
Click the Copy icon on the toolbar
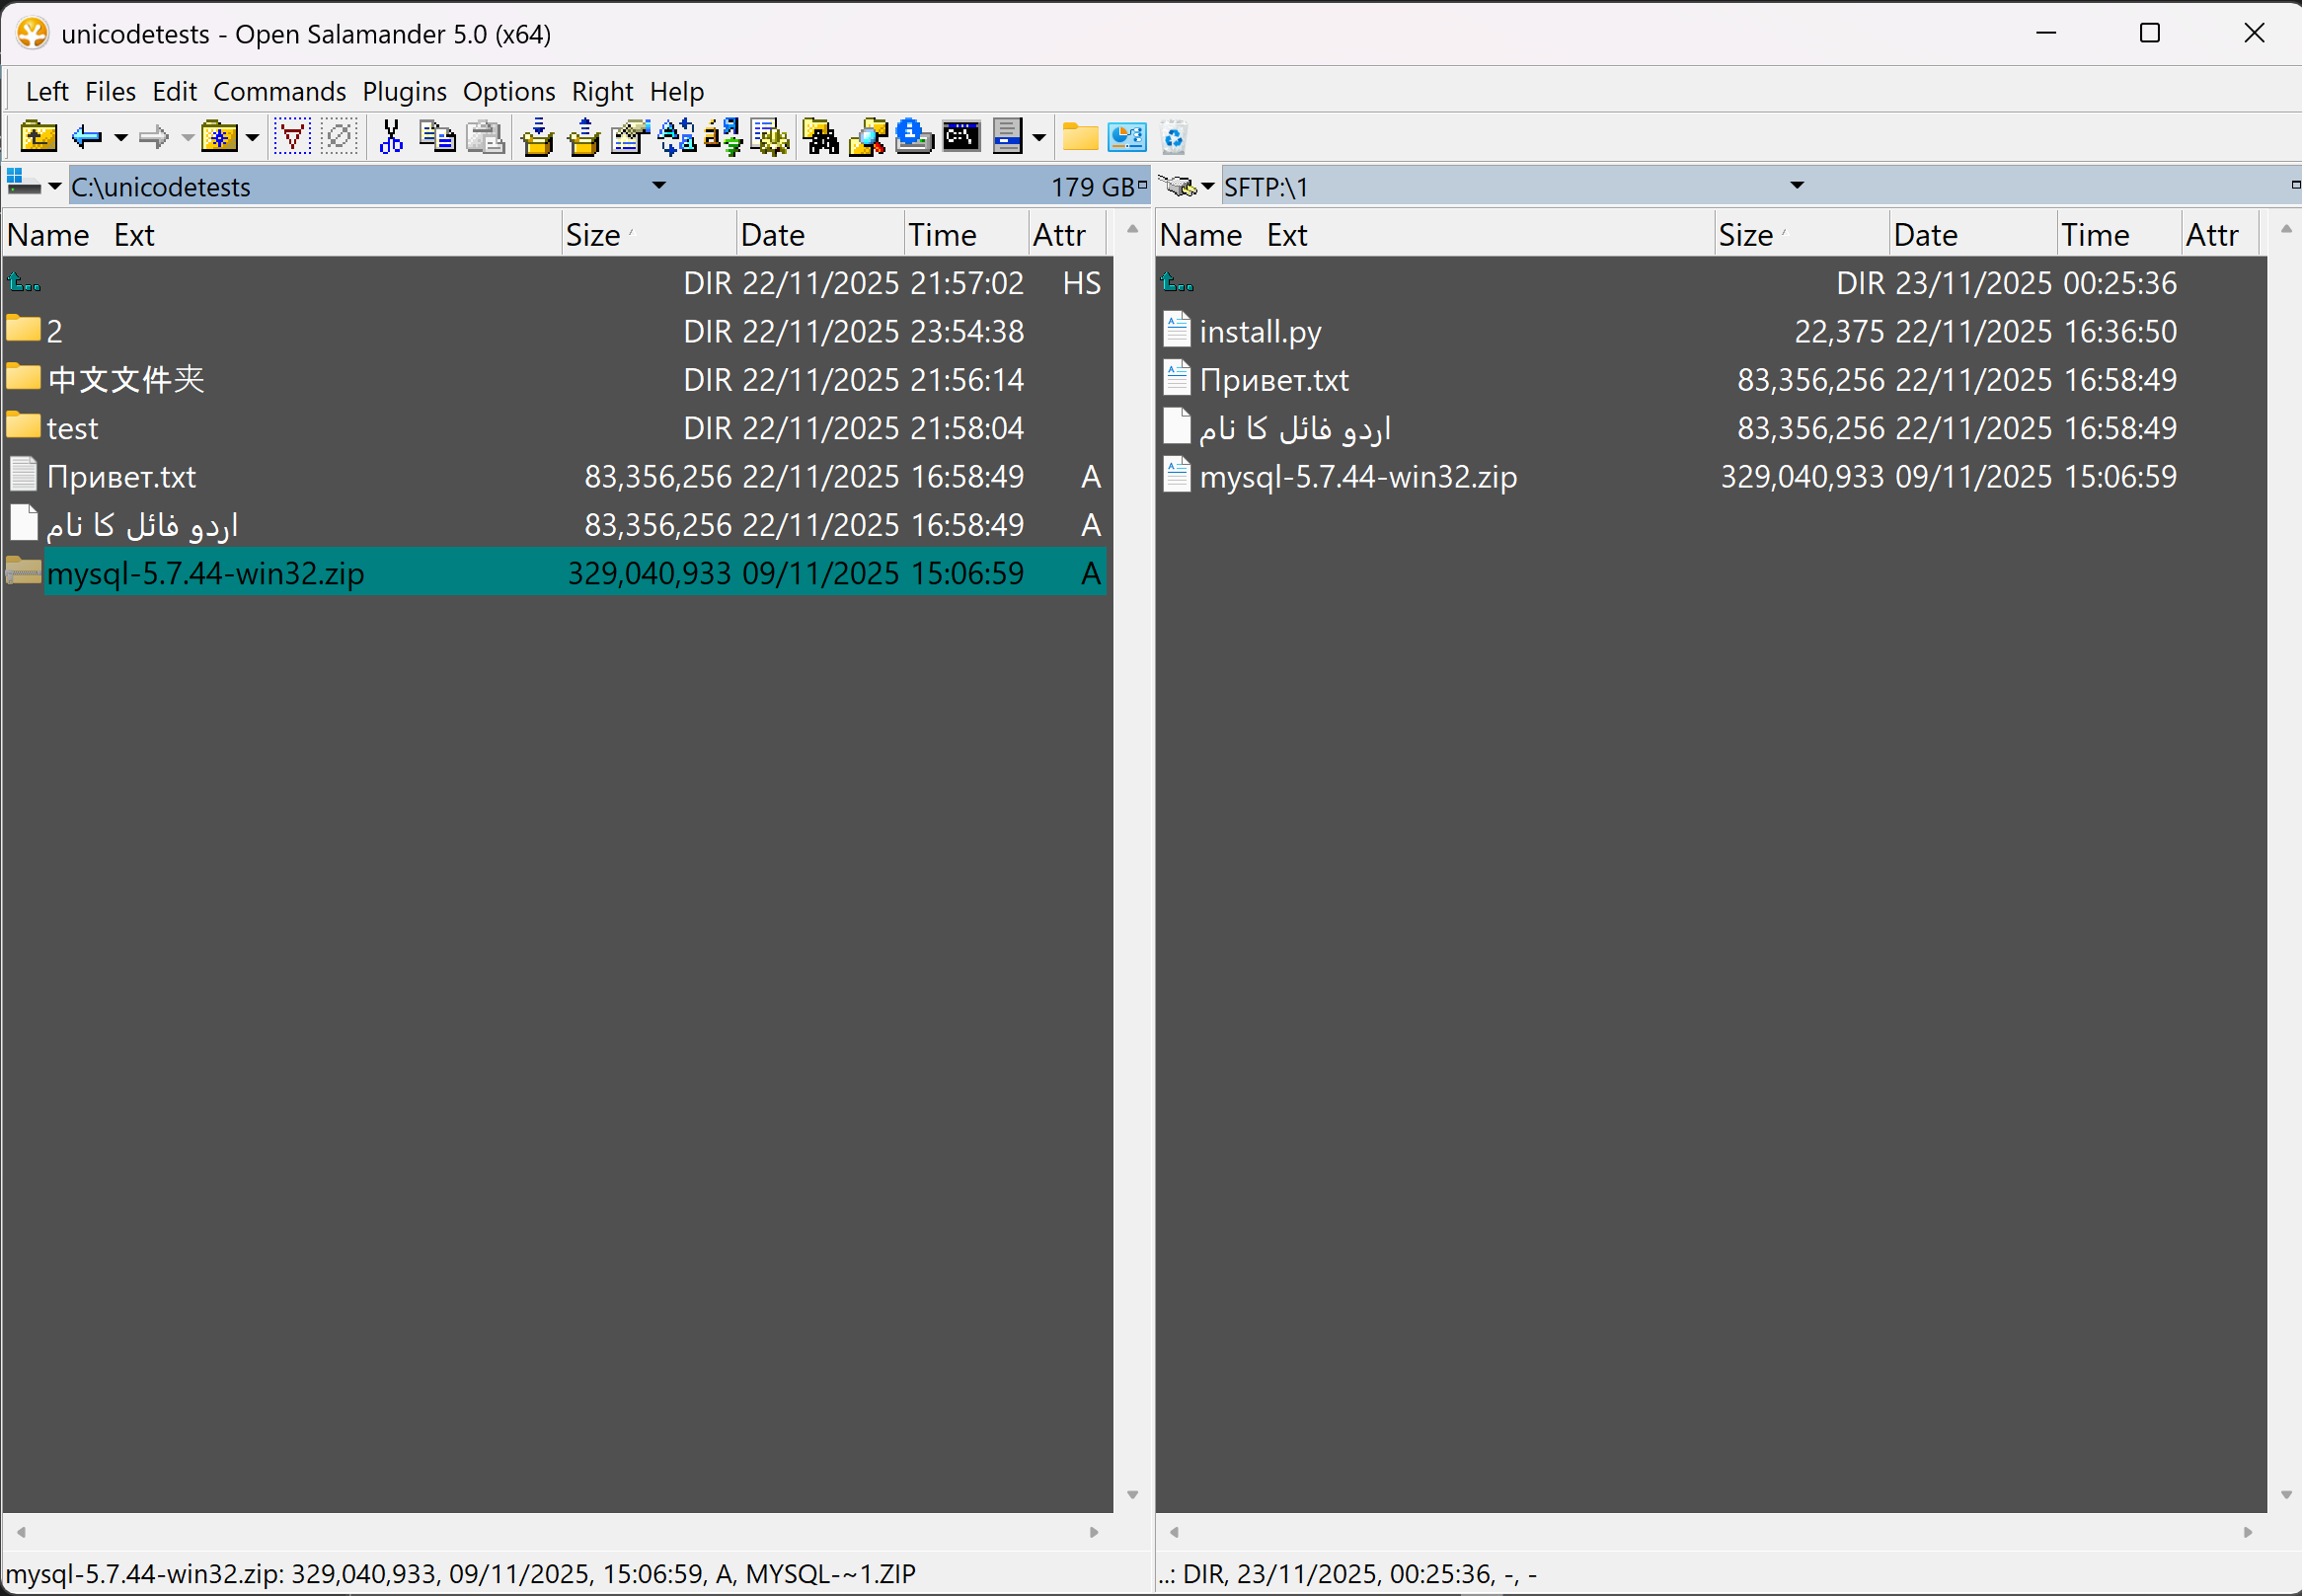[x=437, y=137]
